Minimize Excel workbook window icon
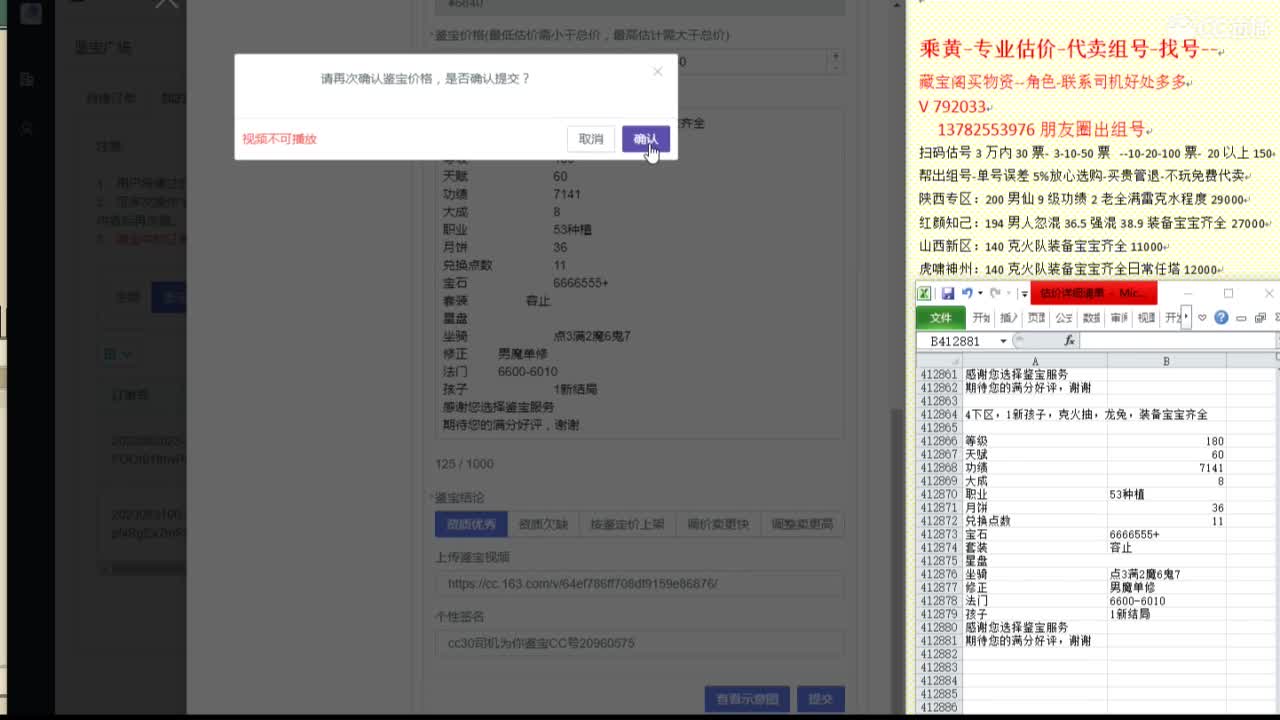The width and height of the screenshot is (1280, 720). pos(1242,318)
